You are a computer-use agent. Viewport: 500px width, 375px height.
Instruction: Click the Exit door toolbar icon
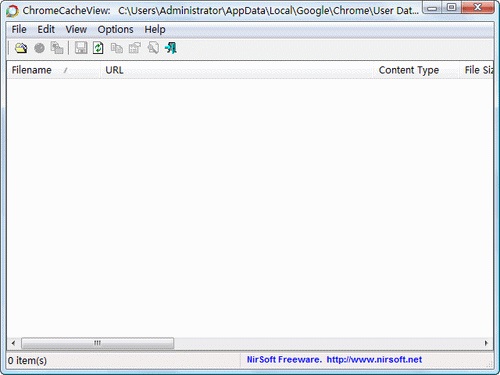click(x=171, y=48)
